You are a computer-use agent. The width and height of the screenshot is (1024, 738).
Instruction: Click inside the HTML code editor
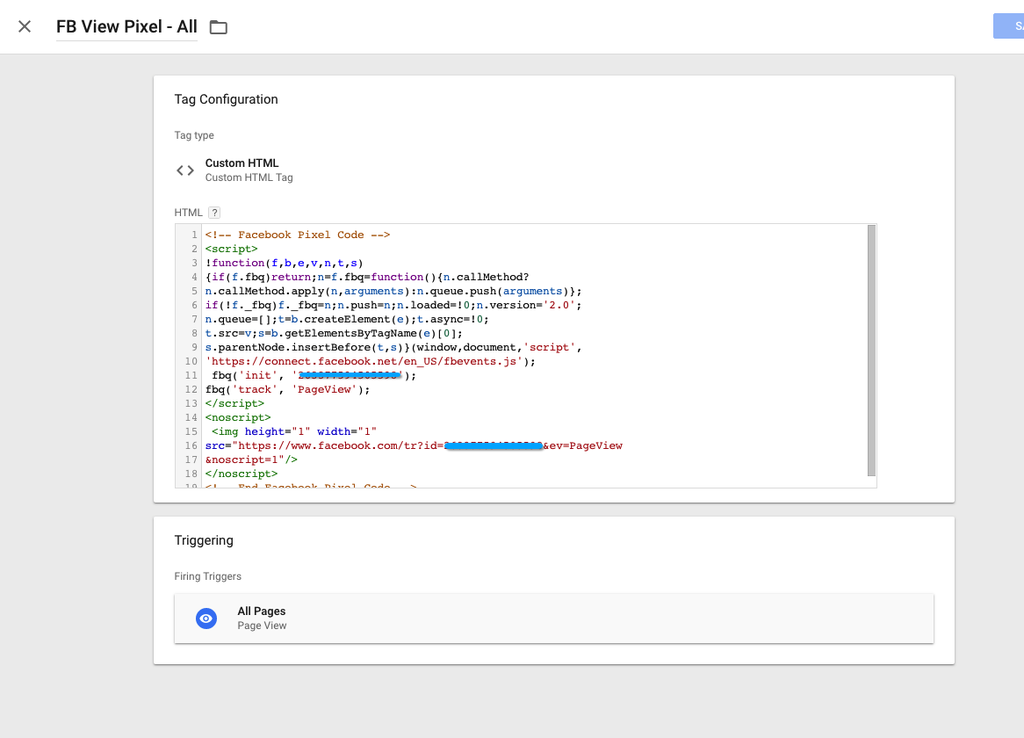click(526, 356)
